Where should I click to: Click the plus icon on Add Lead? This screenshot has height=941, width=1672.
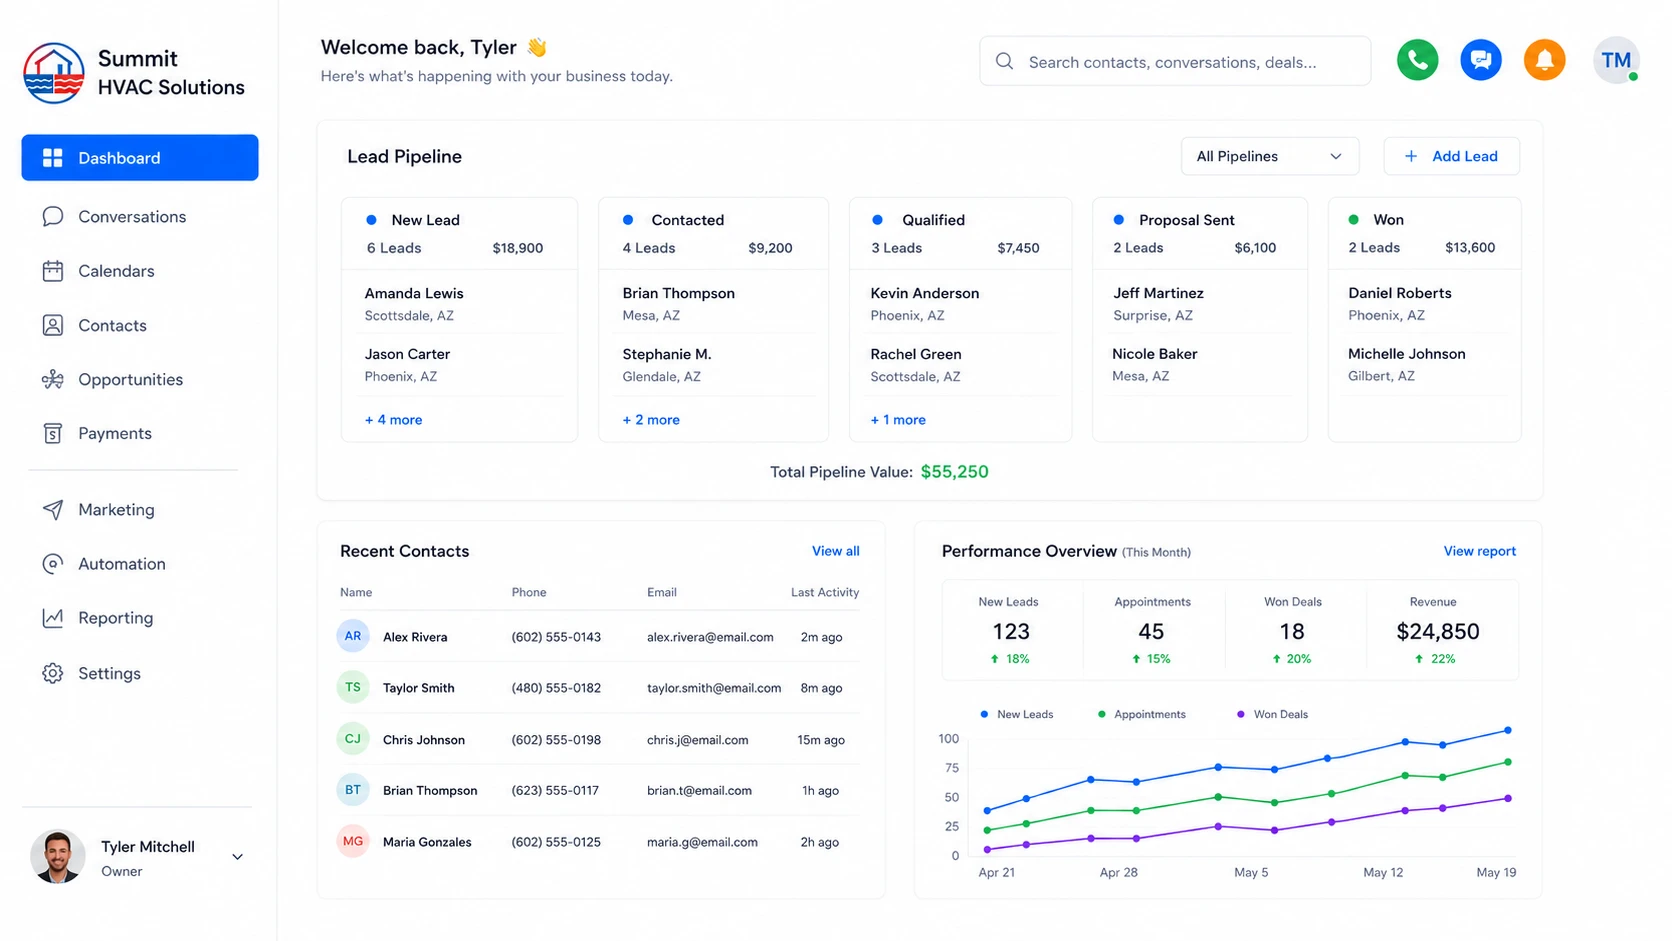coord(1411,156)
